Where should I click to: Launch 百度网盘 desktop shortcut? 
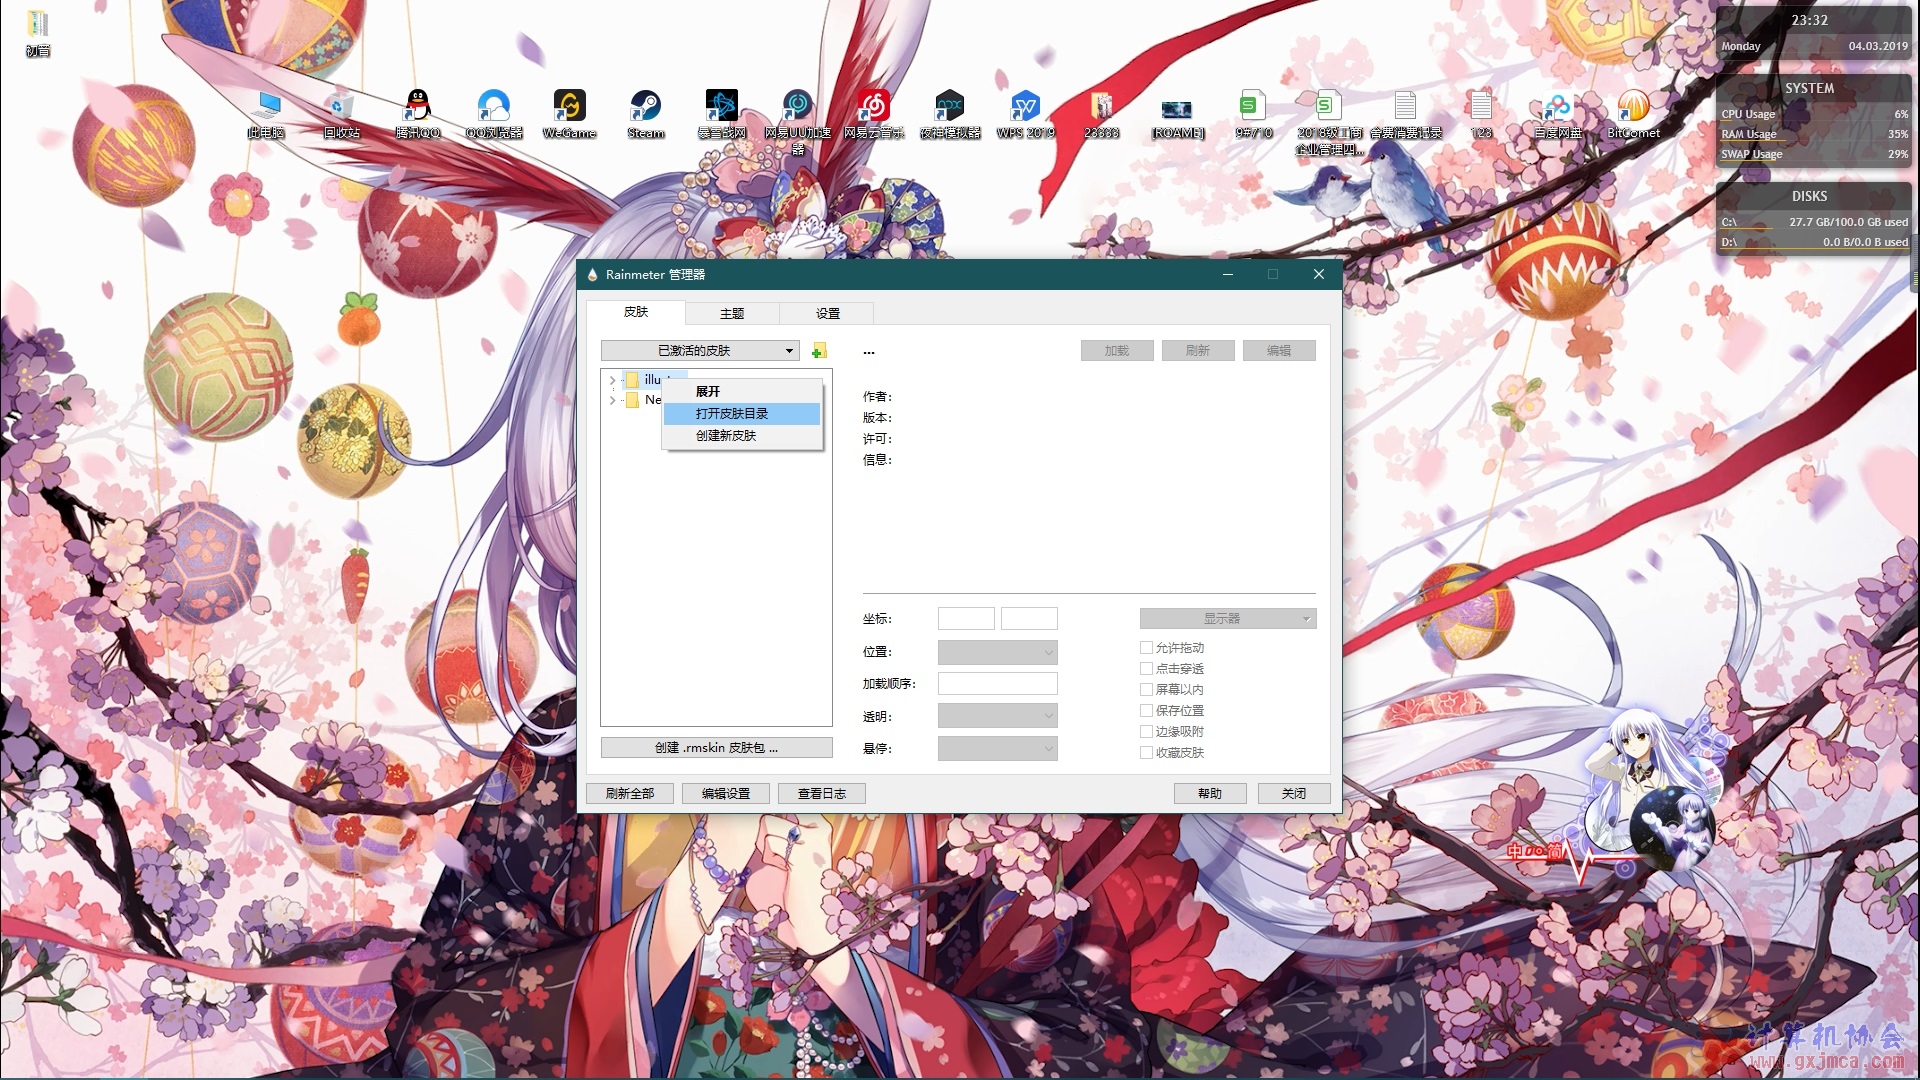1558,114
